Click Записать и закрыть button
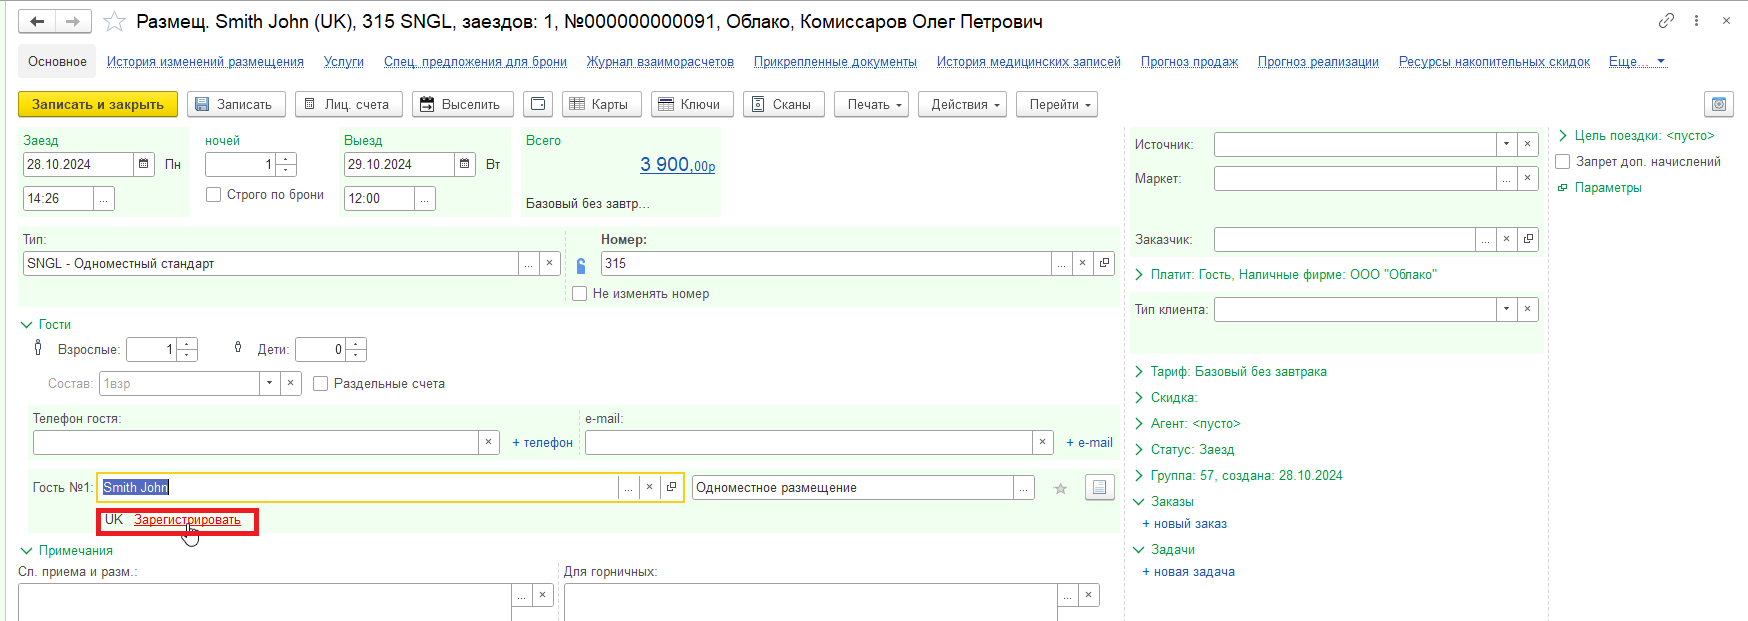The width and height of the screenshot is (1748, 621). (x=98, y=104)
